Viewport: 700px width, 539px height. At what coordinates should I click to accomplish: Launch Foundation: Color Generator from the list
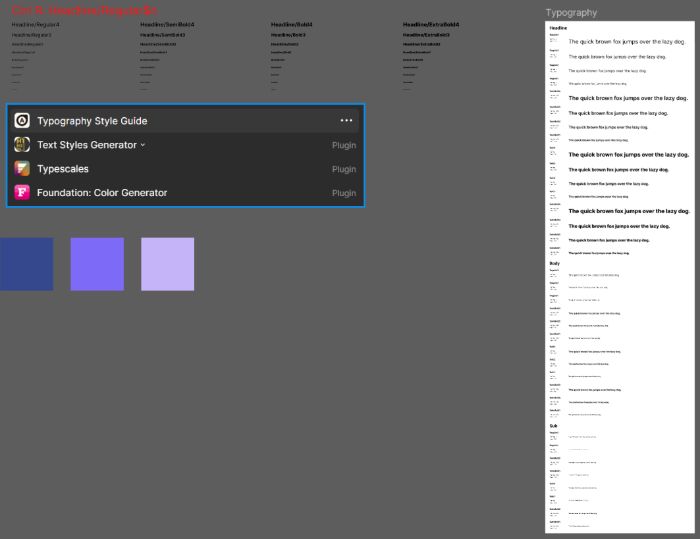[185, 192]
